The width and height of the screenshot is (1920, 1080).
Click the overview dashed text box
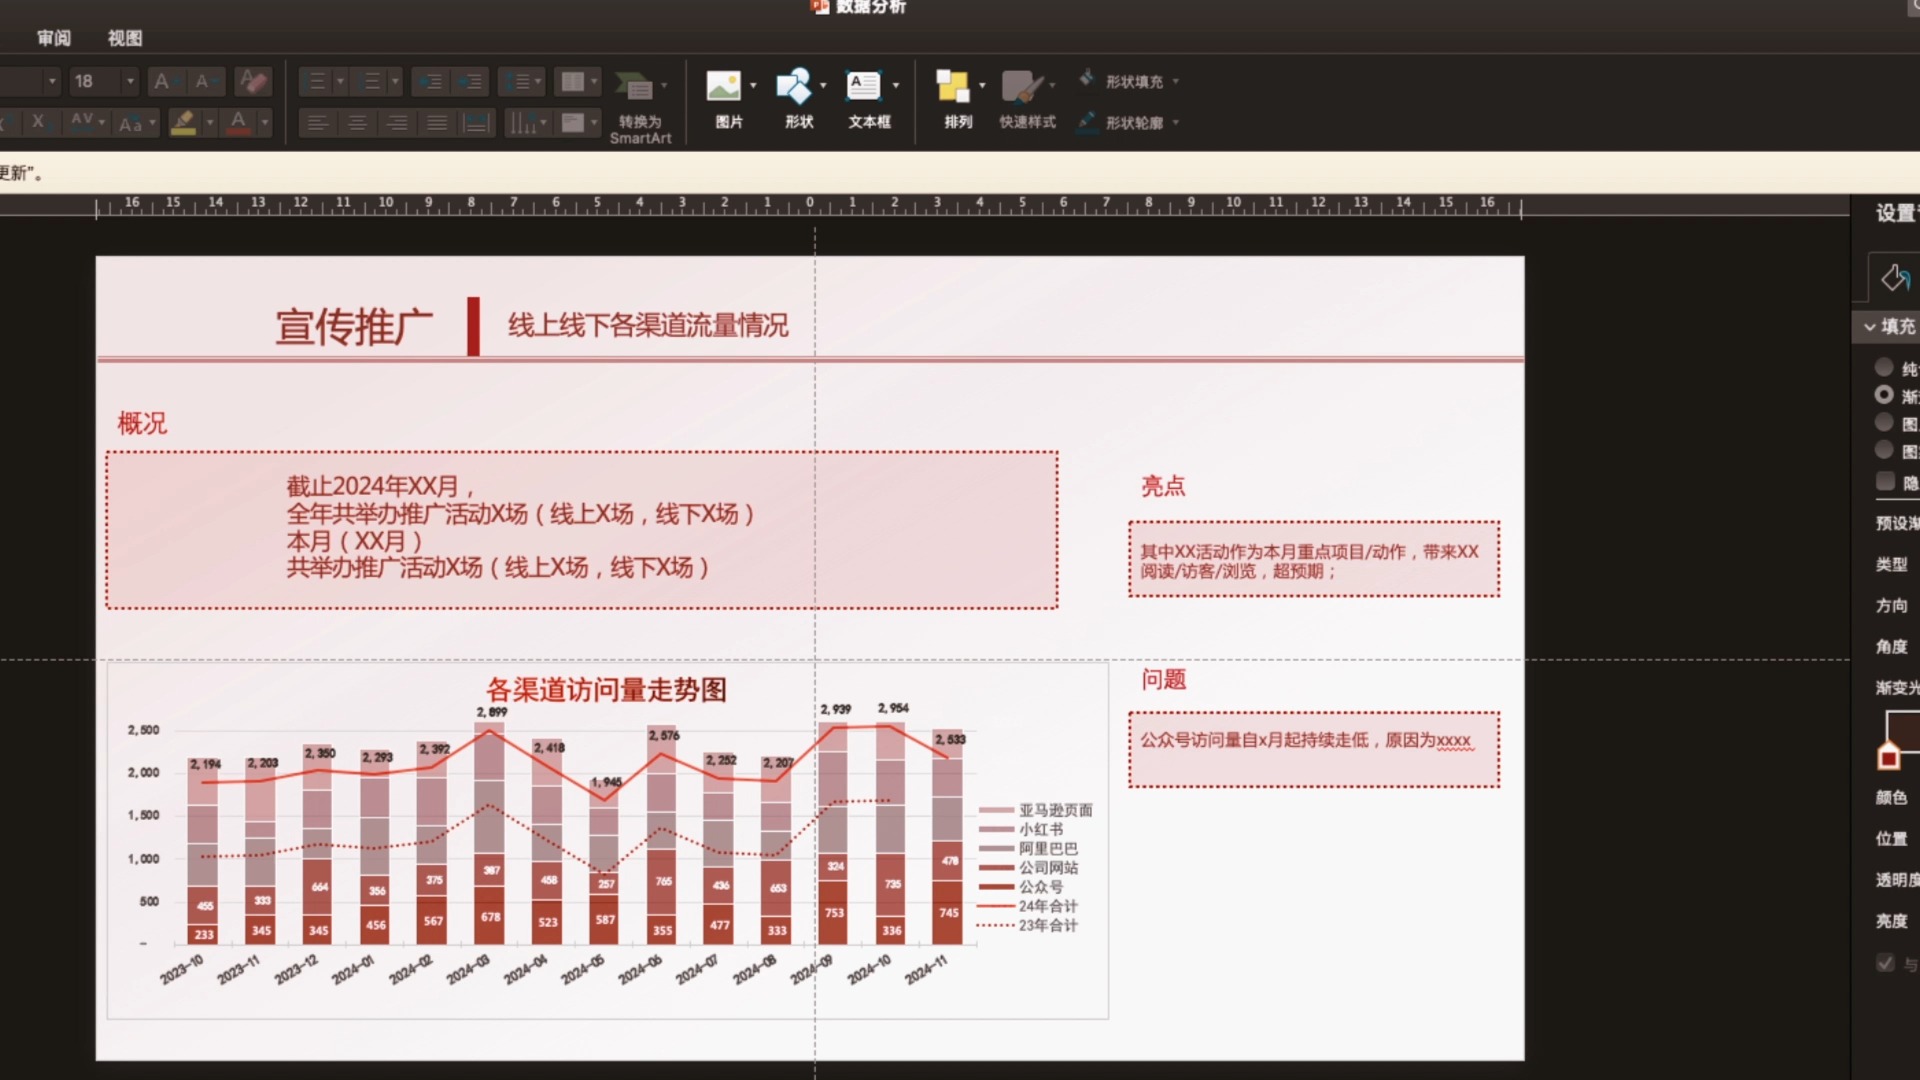[582, 530]
